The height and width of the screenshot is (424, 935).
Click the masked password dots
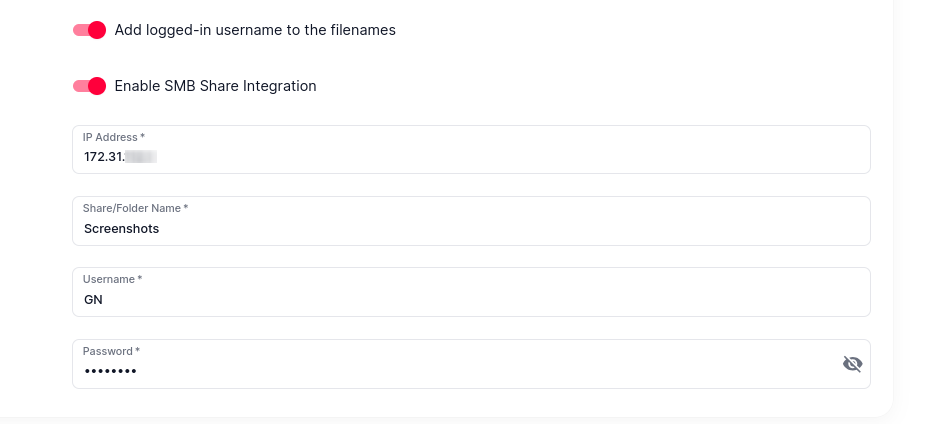pyautogui.click(x=110, y=372)
